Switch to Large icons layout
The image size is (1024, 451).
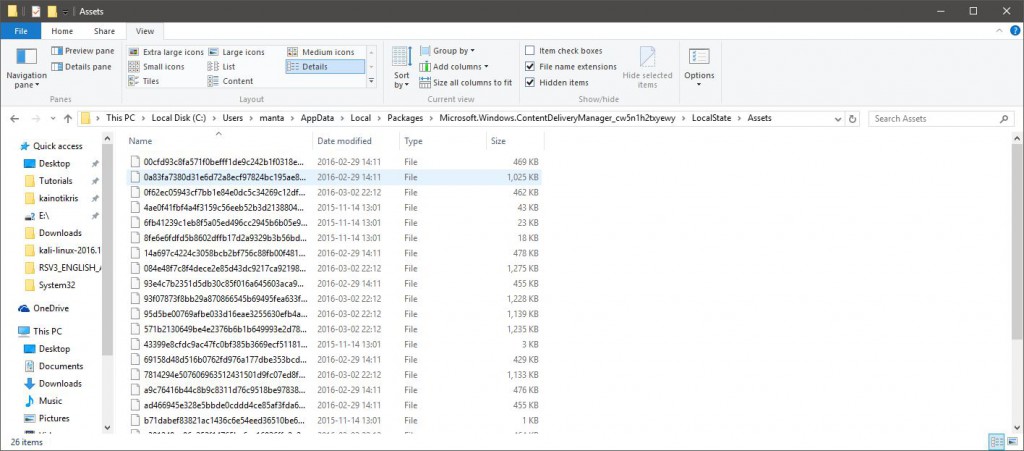tap(236, 52)
